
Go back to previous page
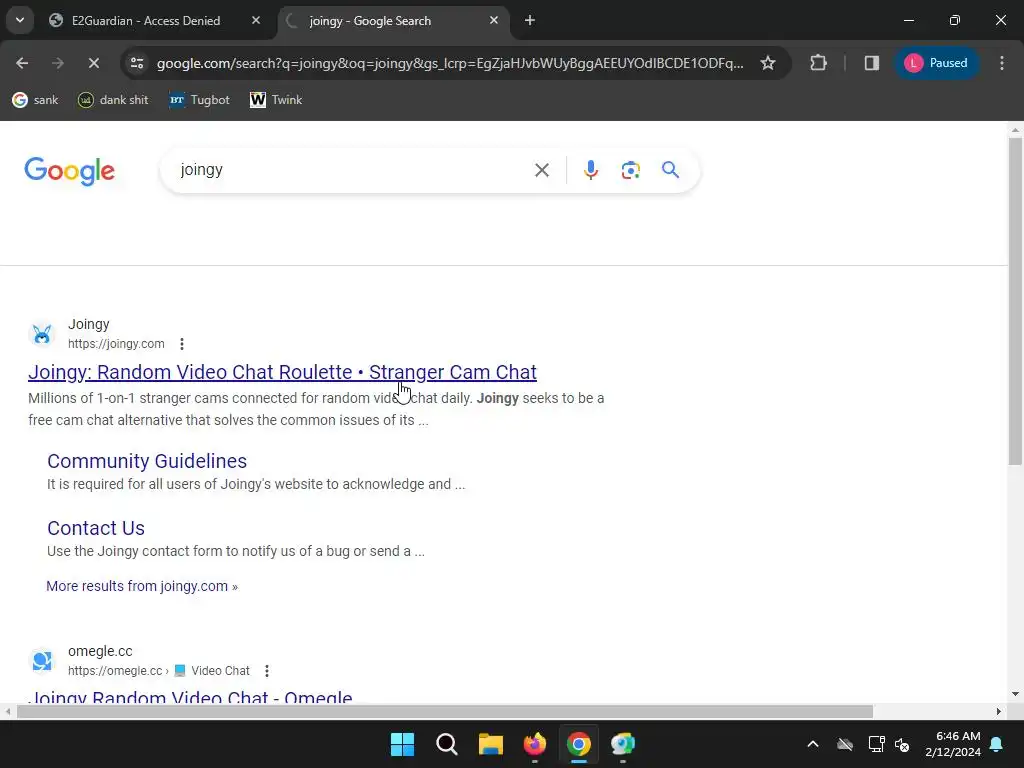[22, 63]
